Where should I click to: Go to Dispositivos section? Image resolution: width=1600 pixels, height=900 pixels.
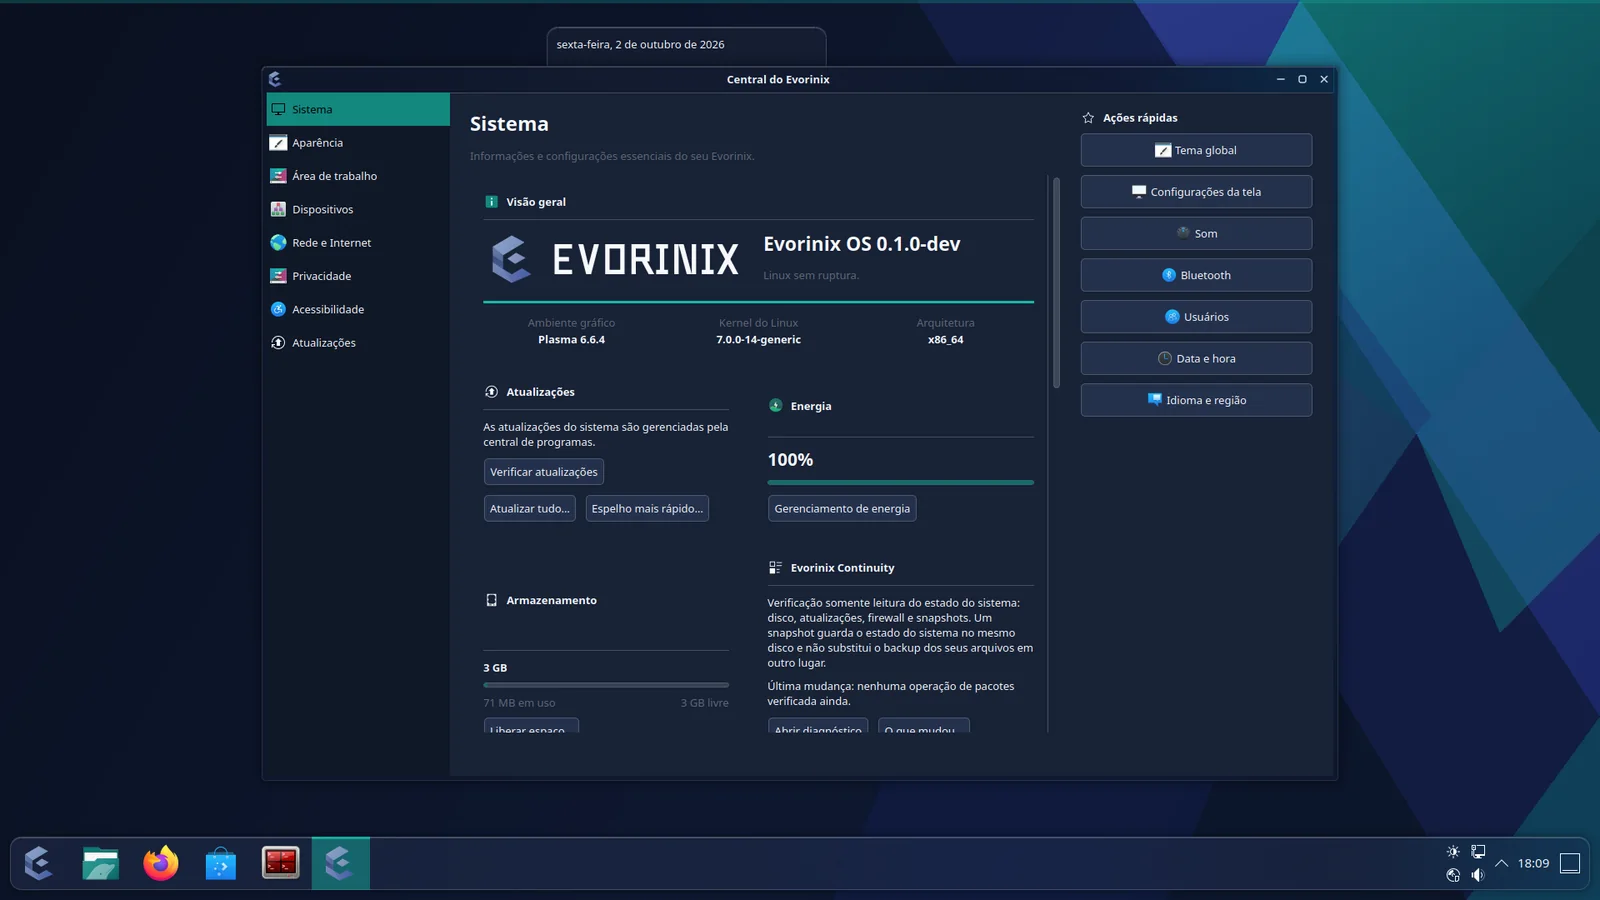[358, 209]
